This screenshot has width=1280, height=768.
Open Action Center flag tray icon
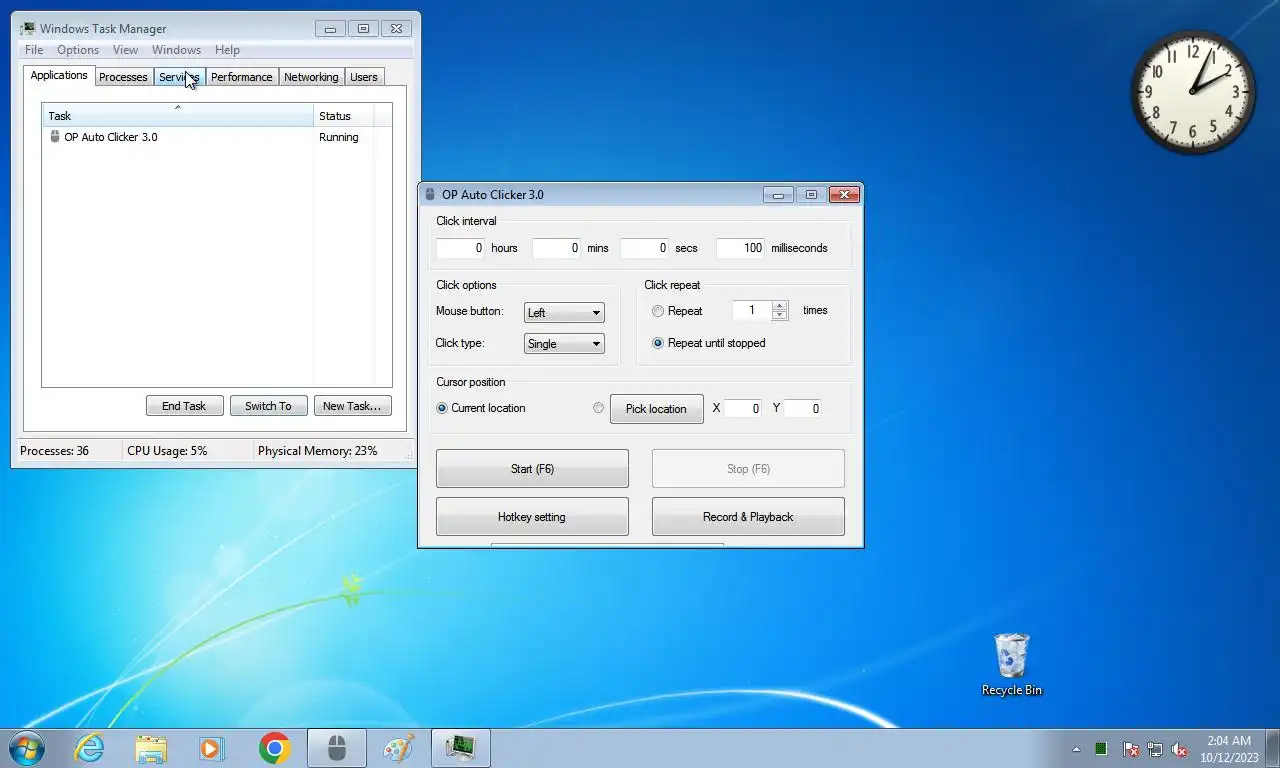(x=1130, y=749)
